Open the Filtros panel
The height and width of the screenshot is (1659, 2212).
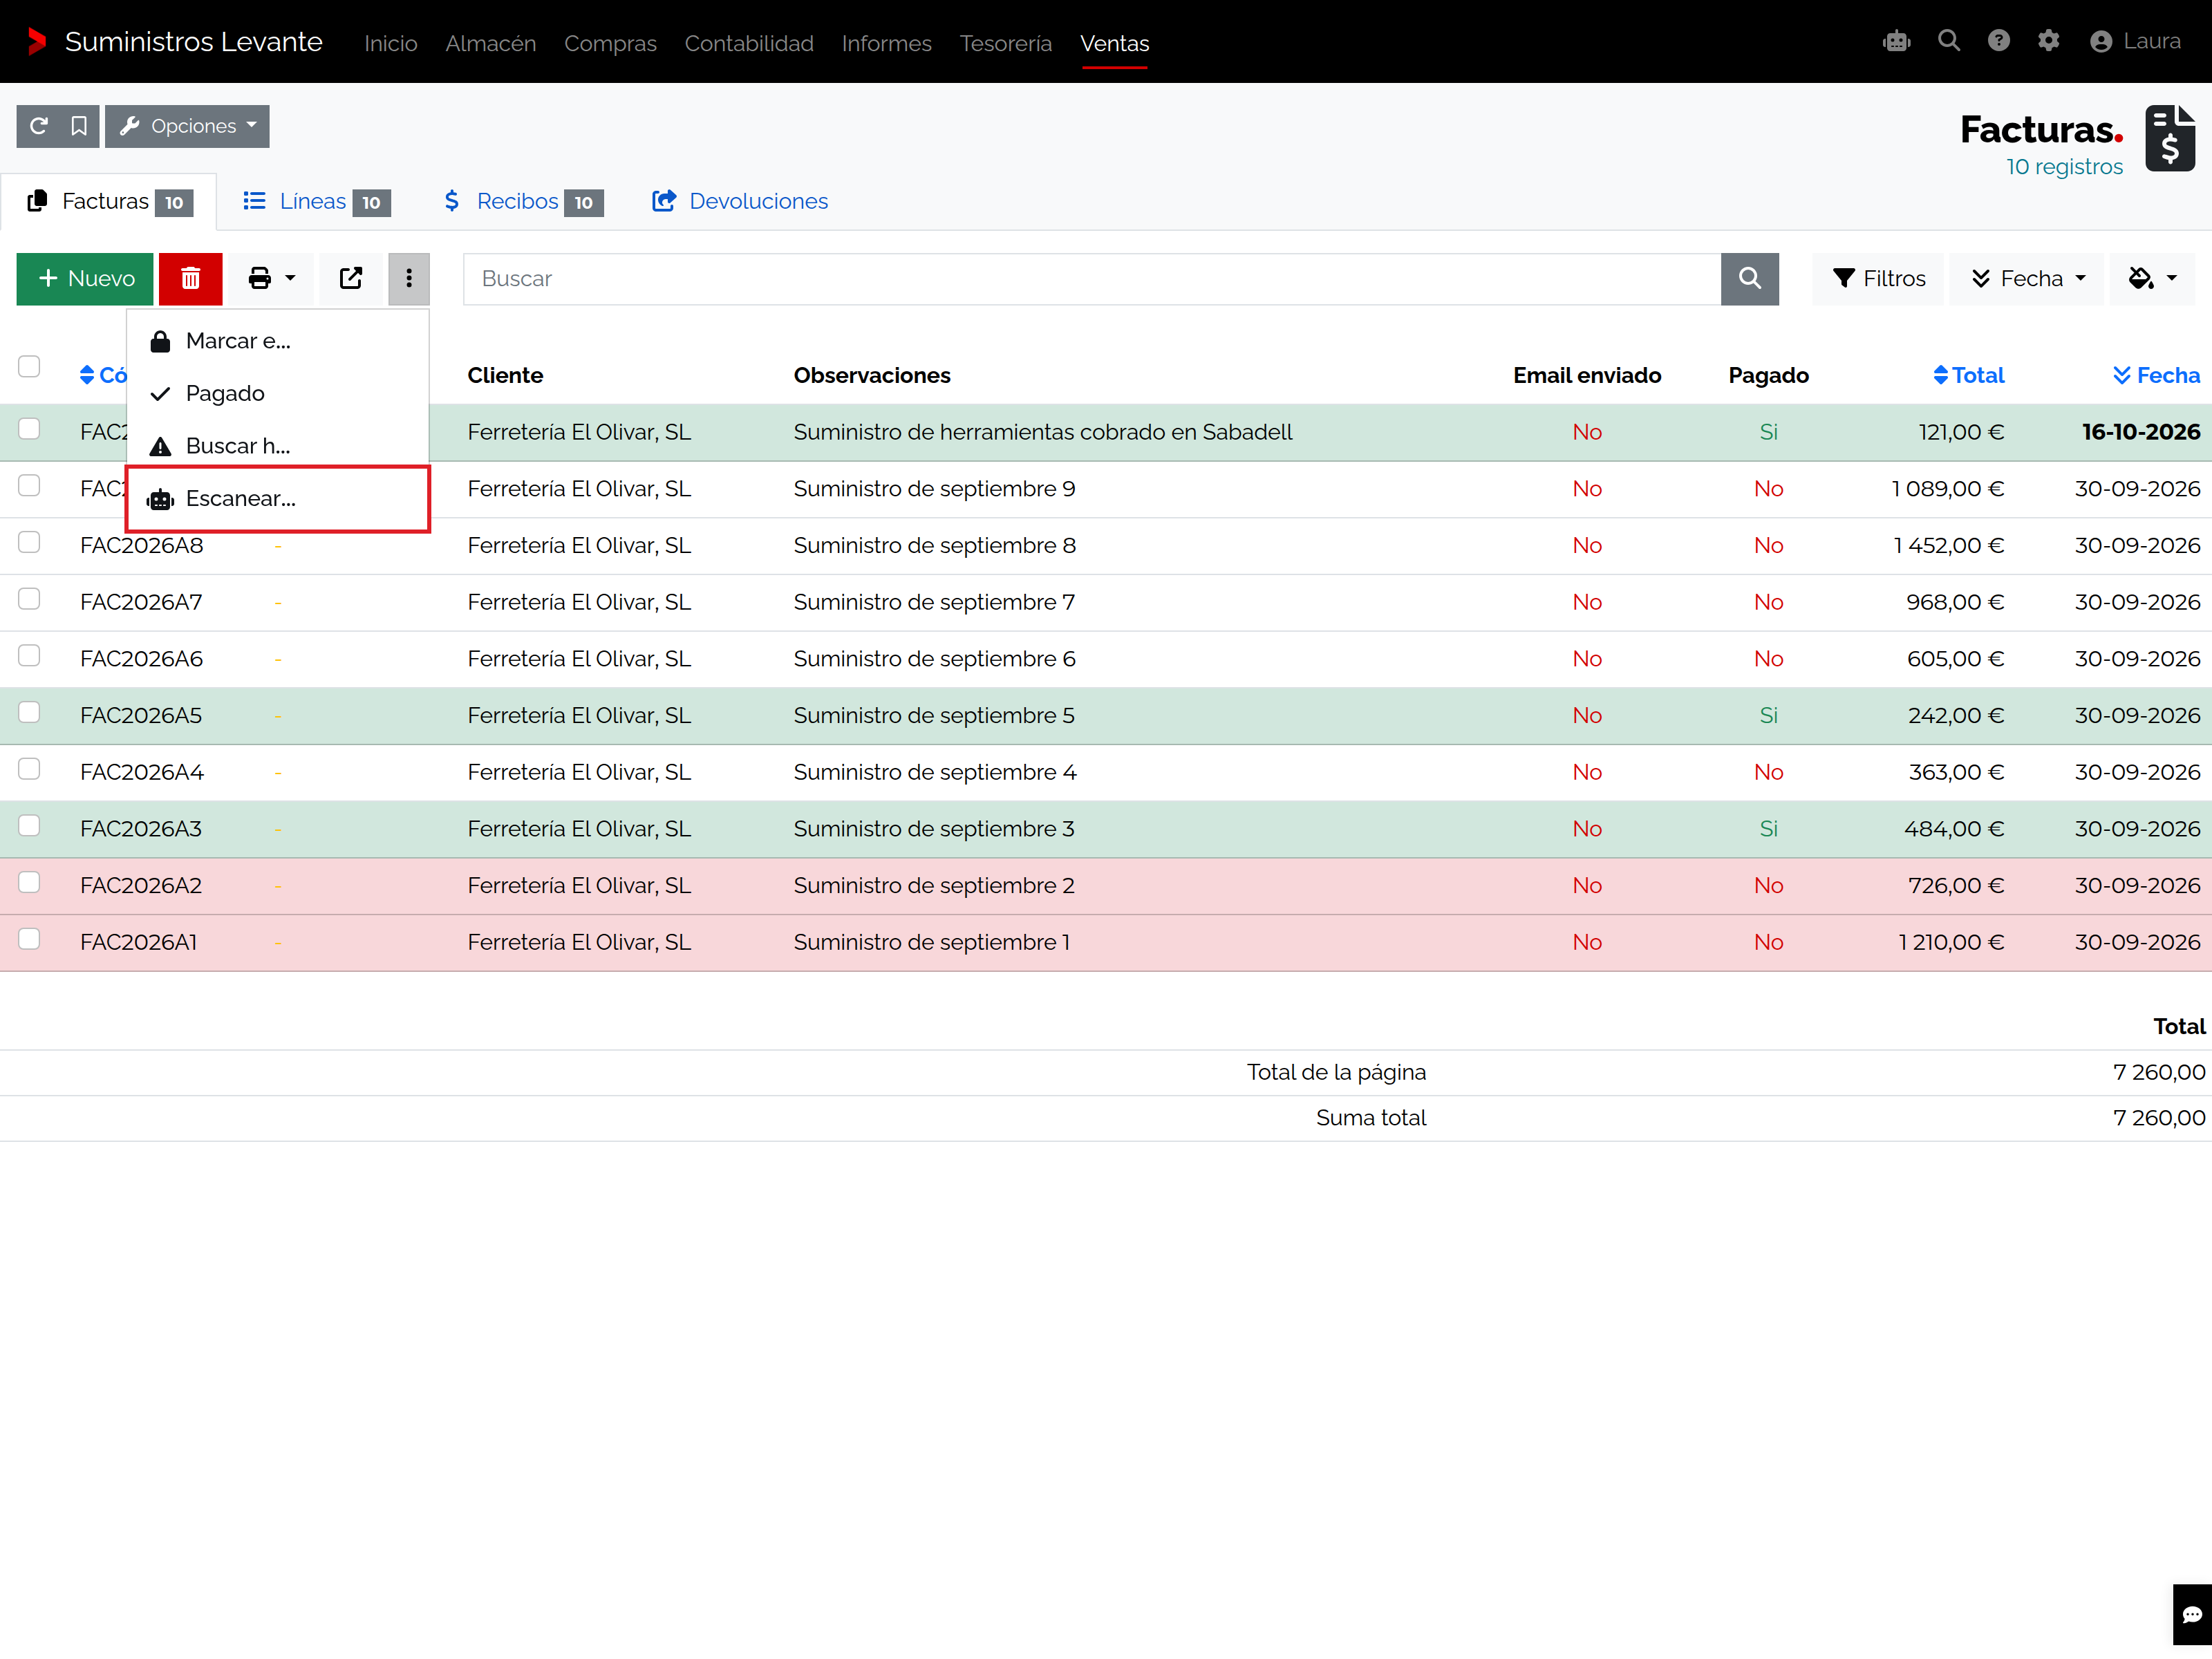point(1878,279)
